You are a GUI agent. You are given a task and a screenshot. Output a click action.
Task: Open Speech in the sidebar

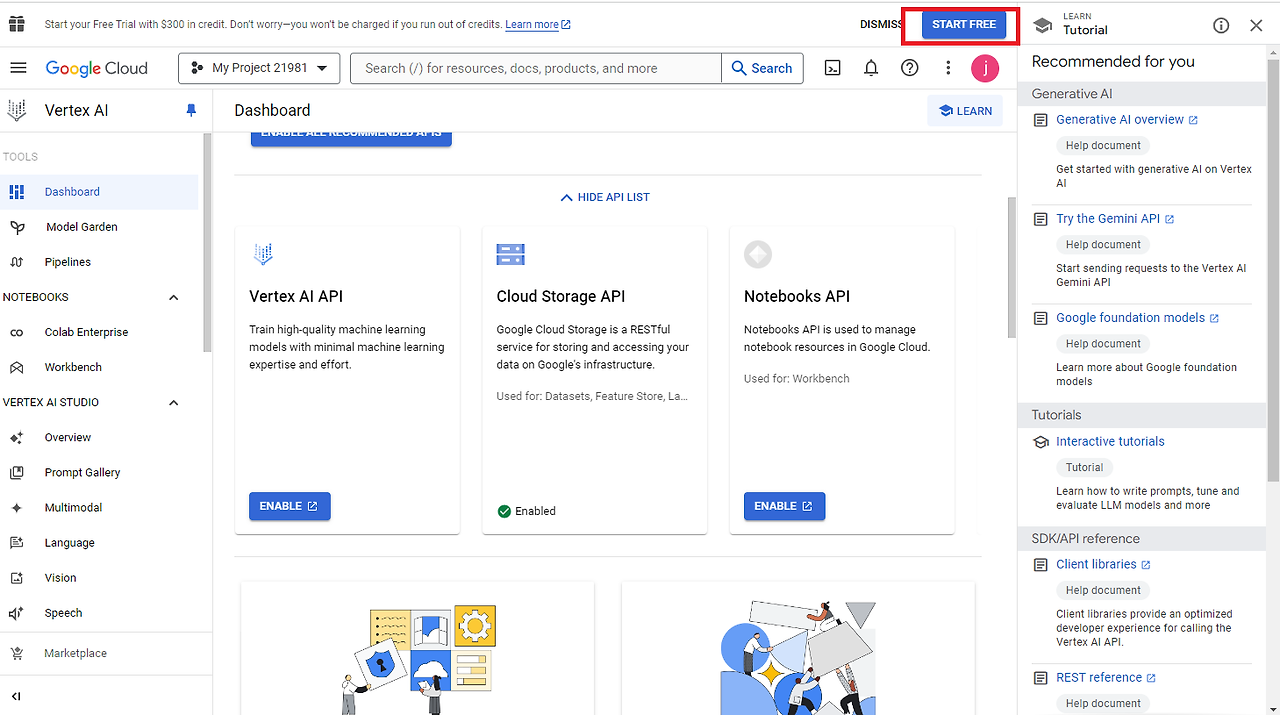tap(99, 613)
